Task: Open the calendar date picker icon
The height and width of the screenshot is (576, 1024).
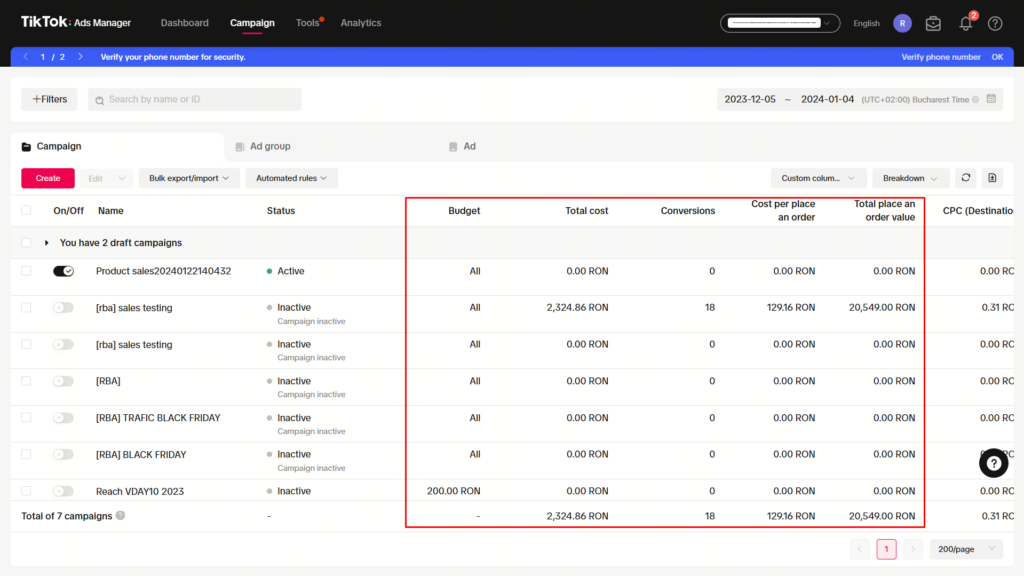Action: (x=991, y=99)
